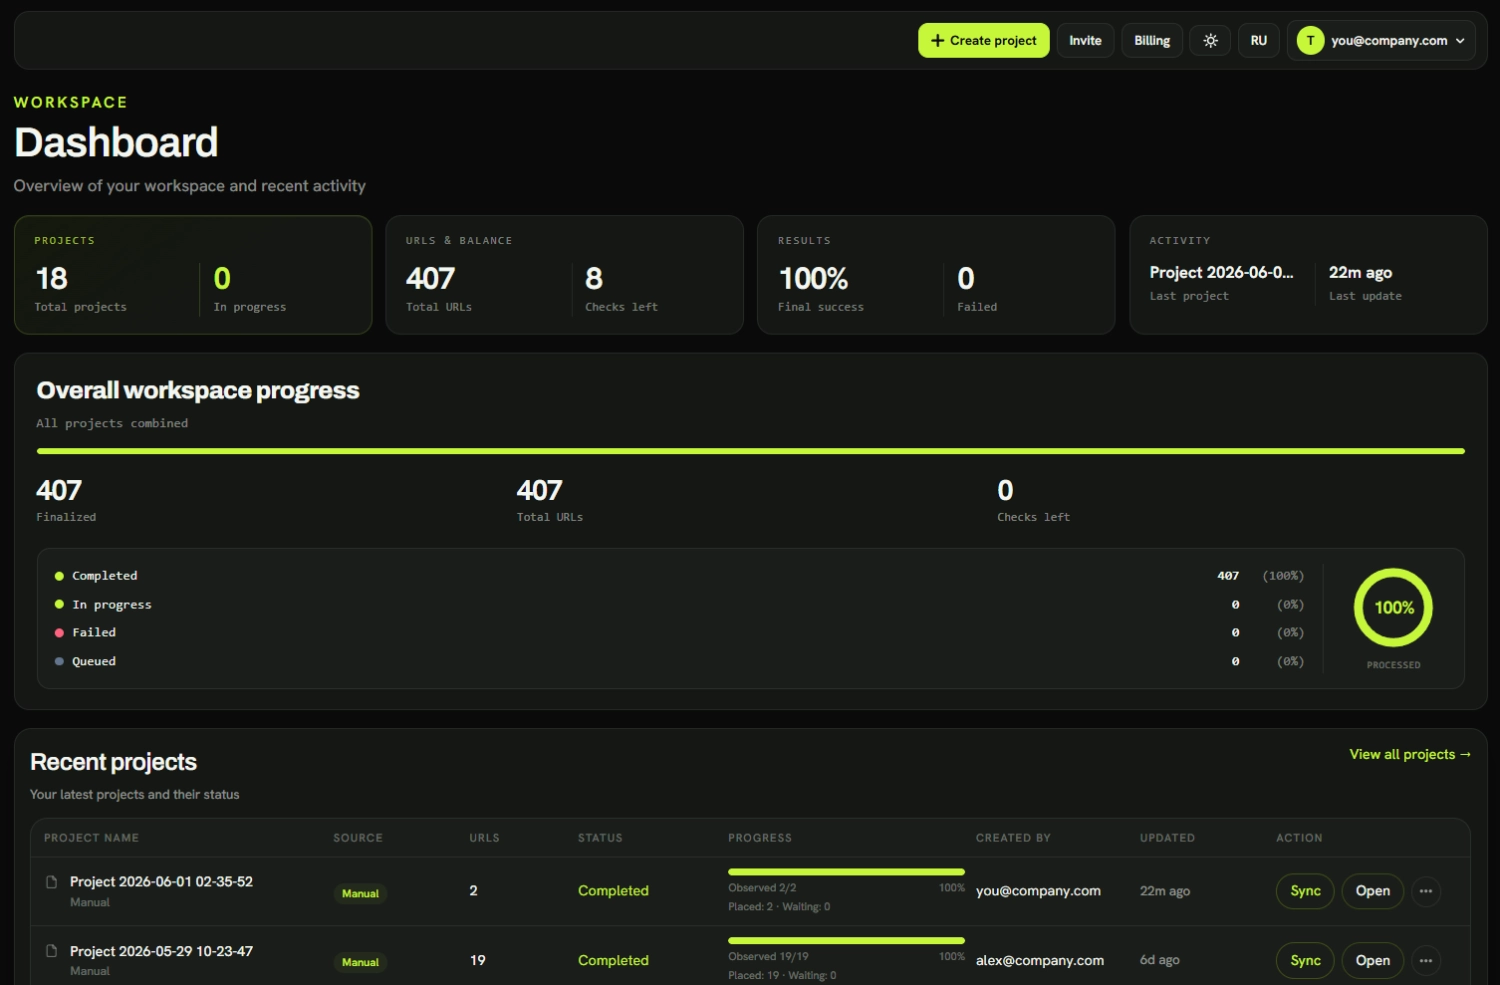1500x985 pixels.
Task: Click the Created By column header
Action: click(1013, 838)
